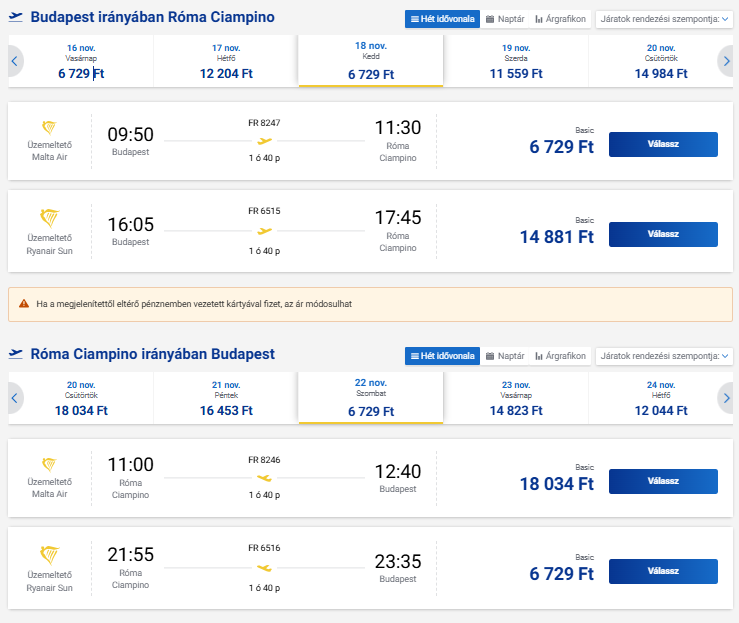This screenshot has width=739, height=623.
Task: Select Hét idővonala view for return flights
Action: coord(440,356)
